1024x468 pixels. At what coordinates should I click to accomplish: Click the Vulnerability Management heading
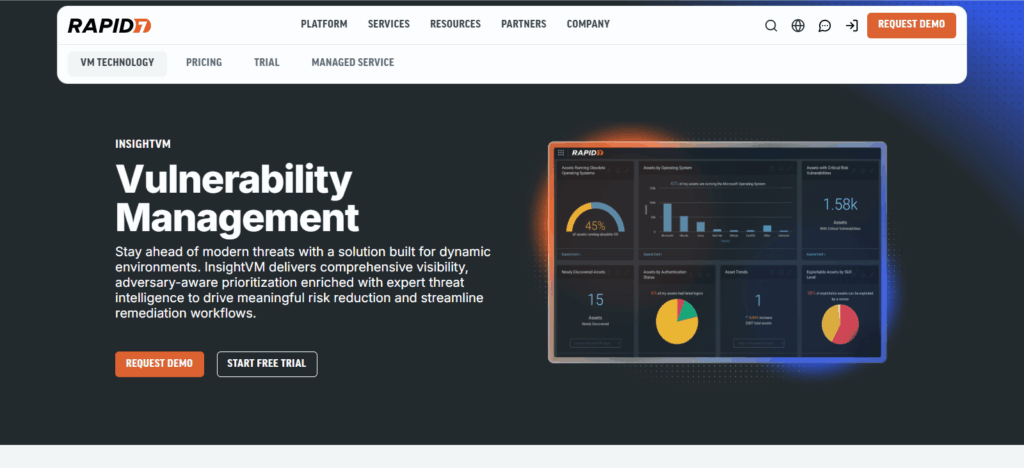click(237, 198)
